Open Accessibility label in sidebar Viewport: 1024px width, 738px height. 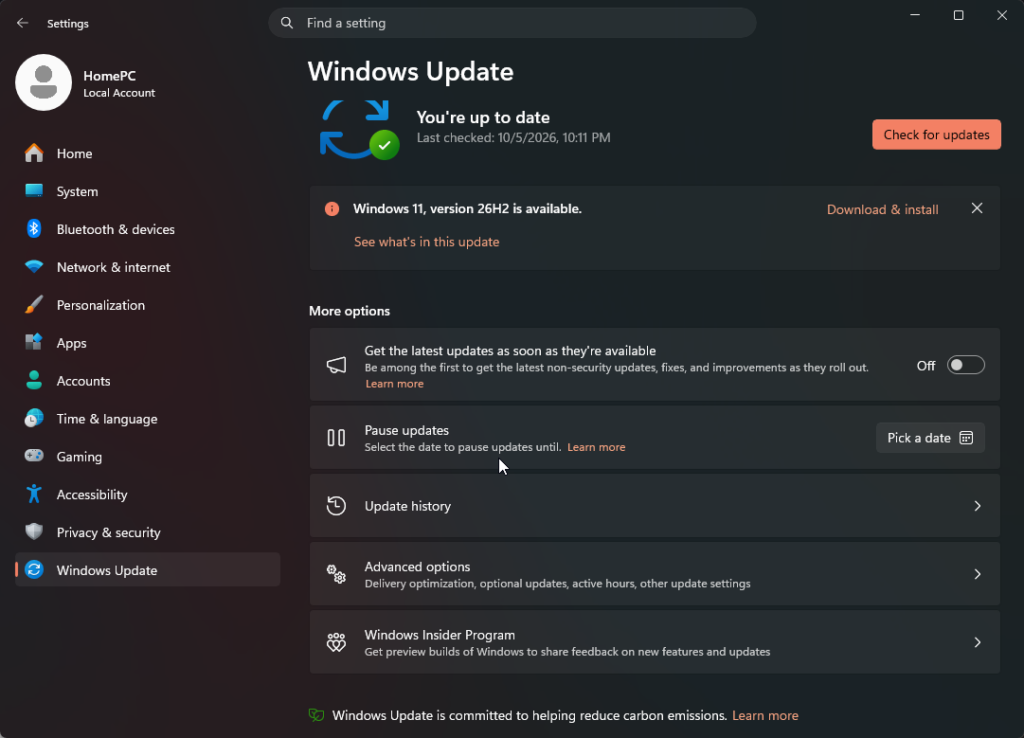91,494
